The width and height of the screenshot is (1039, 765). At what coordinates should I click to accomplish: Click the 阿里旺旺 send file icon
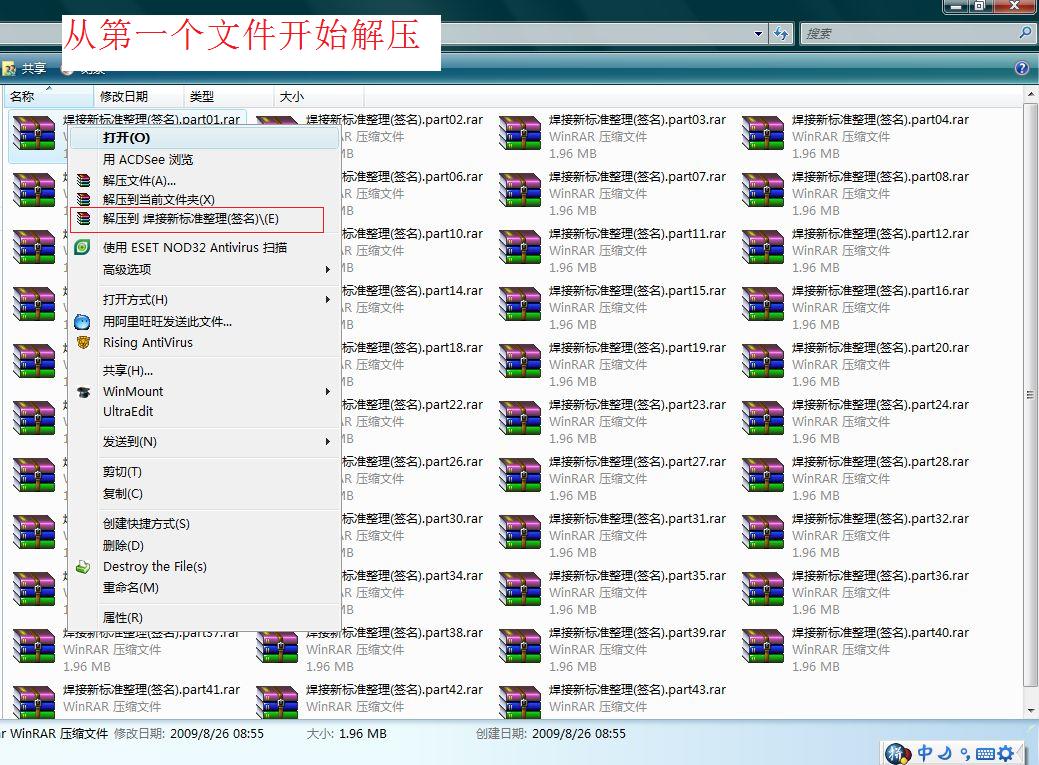pos(82,321)
